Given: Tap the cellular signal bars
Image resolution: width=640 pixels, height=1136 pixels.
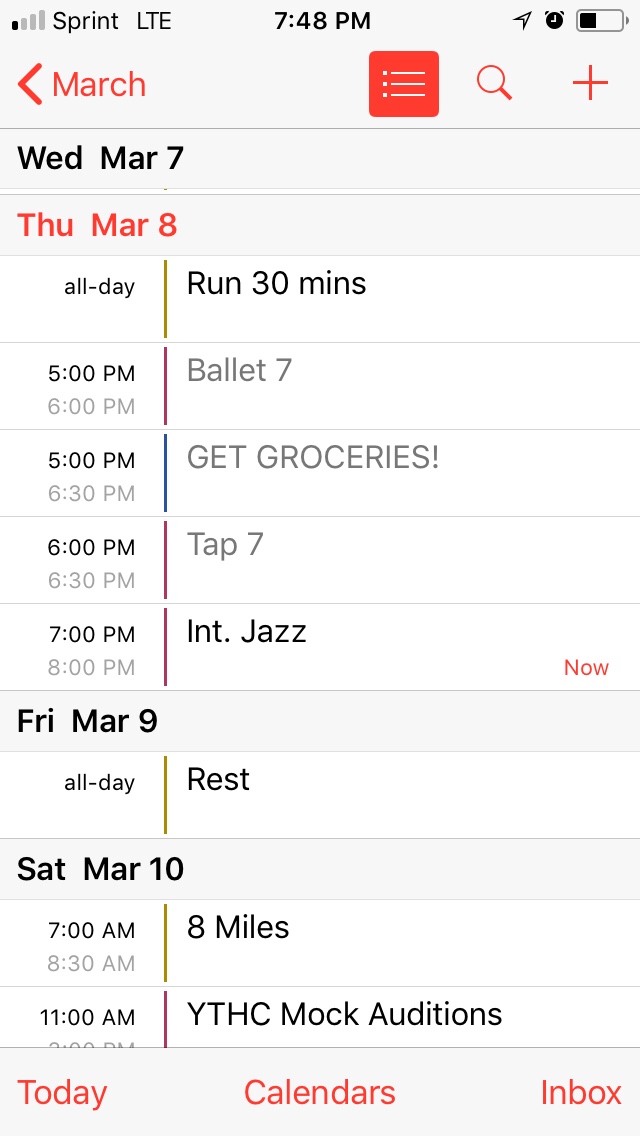Looking at the screenshot, I should [28, 20].
